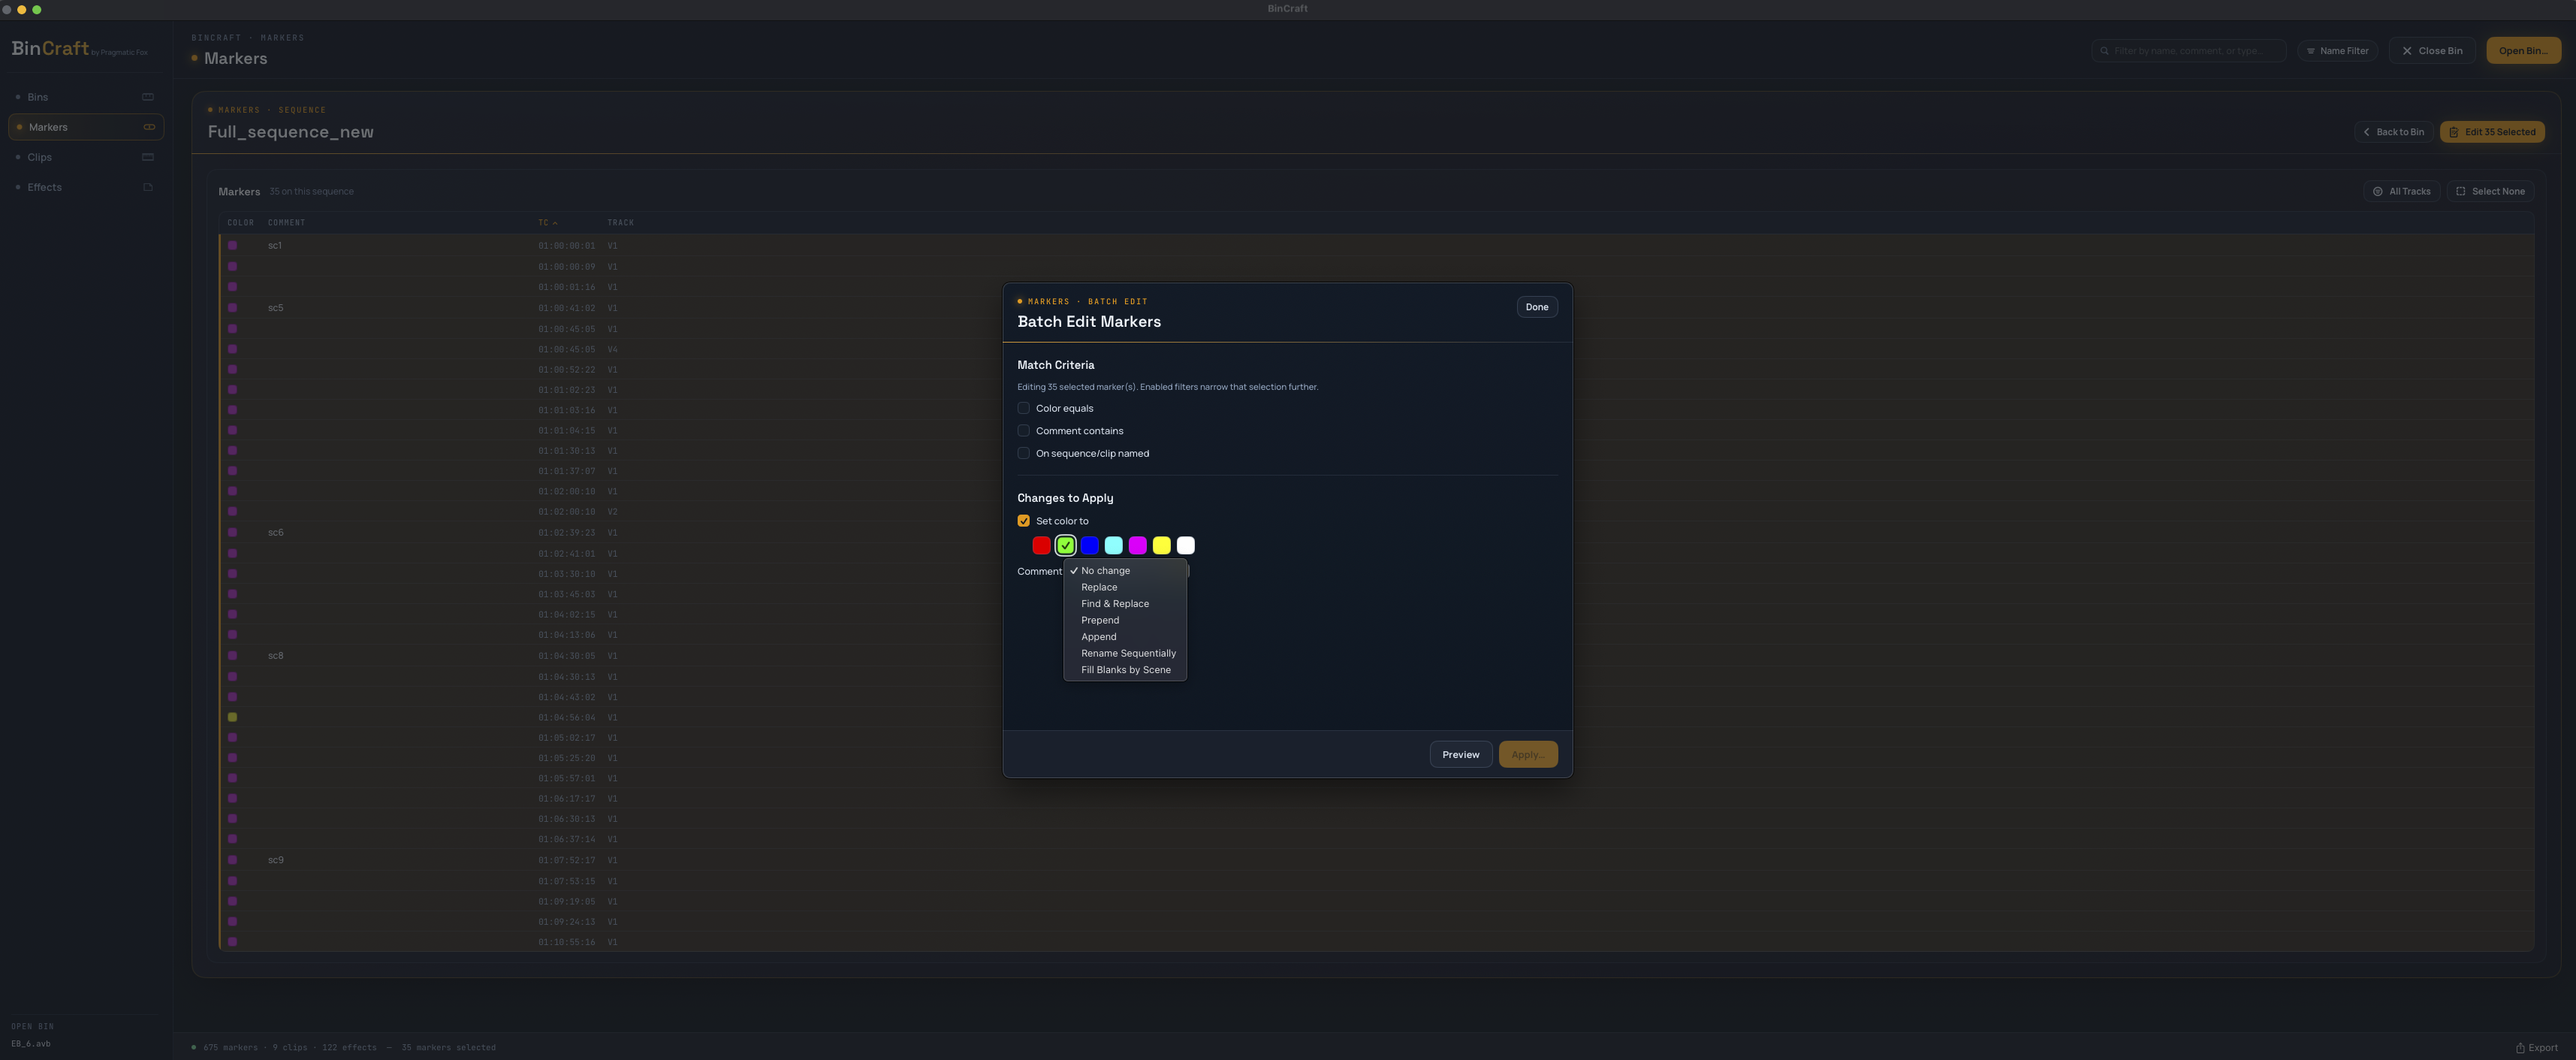The image size is (2576, 1060).
Task: Click the Bins row icon on the right
Action: [x=148, y=97]
